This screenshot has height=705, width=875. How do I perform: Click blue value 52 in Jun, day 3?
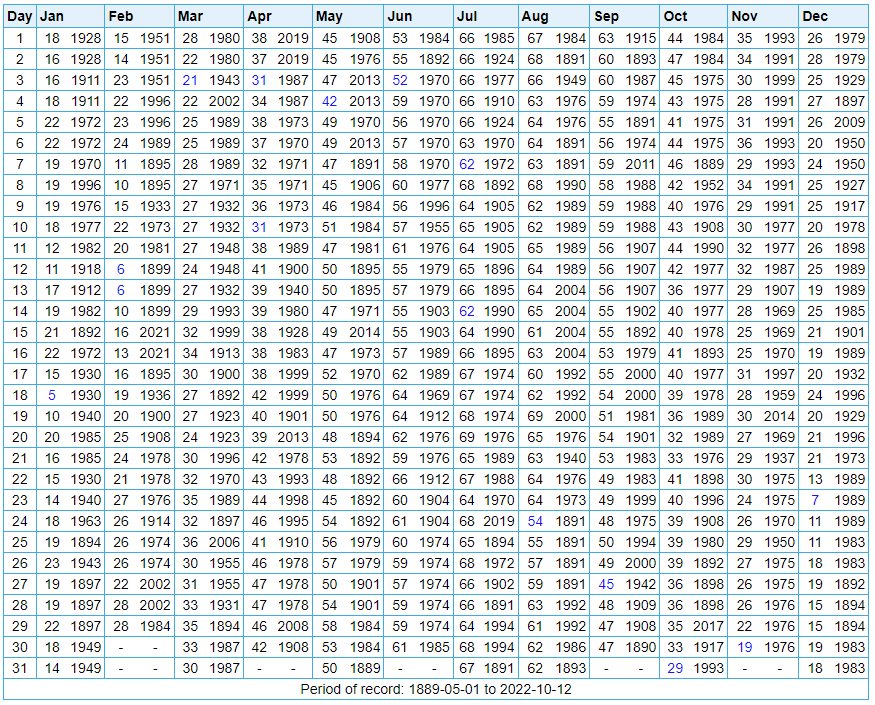(400, 80)
